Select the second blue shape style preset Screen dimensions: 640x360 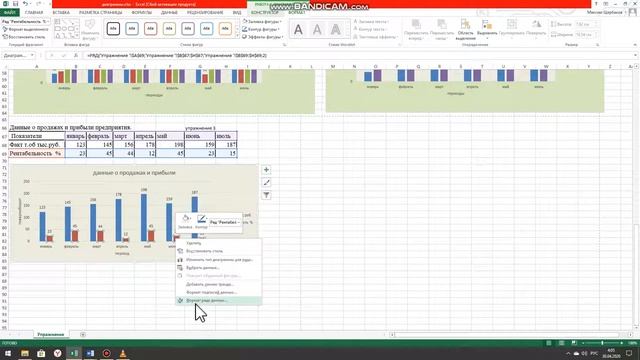click(x=132, y=29)
